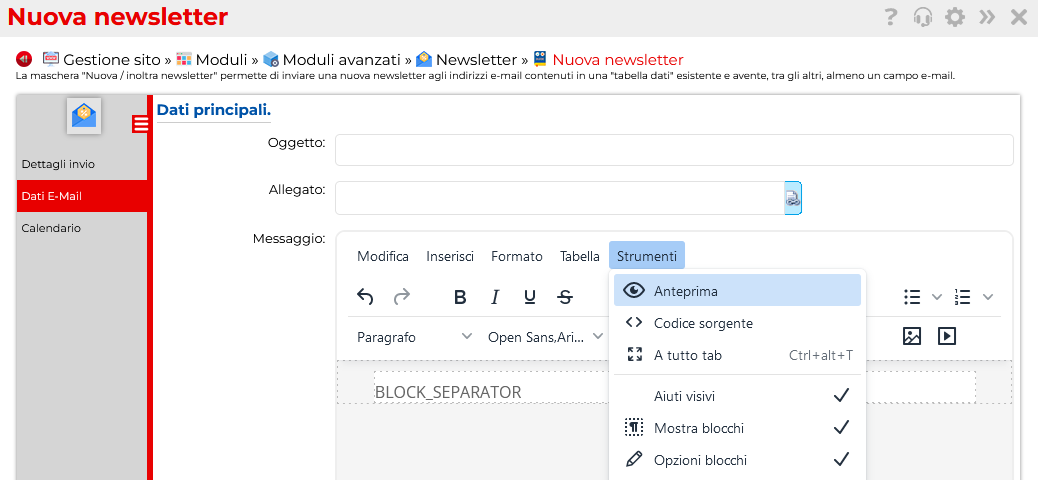
Task: Browse attachment file icon next to Allegato
Action: pos(792,198)
